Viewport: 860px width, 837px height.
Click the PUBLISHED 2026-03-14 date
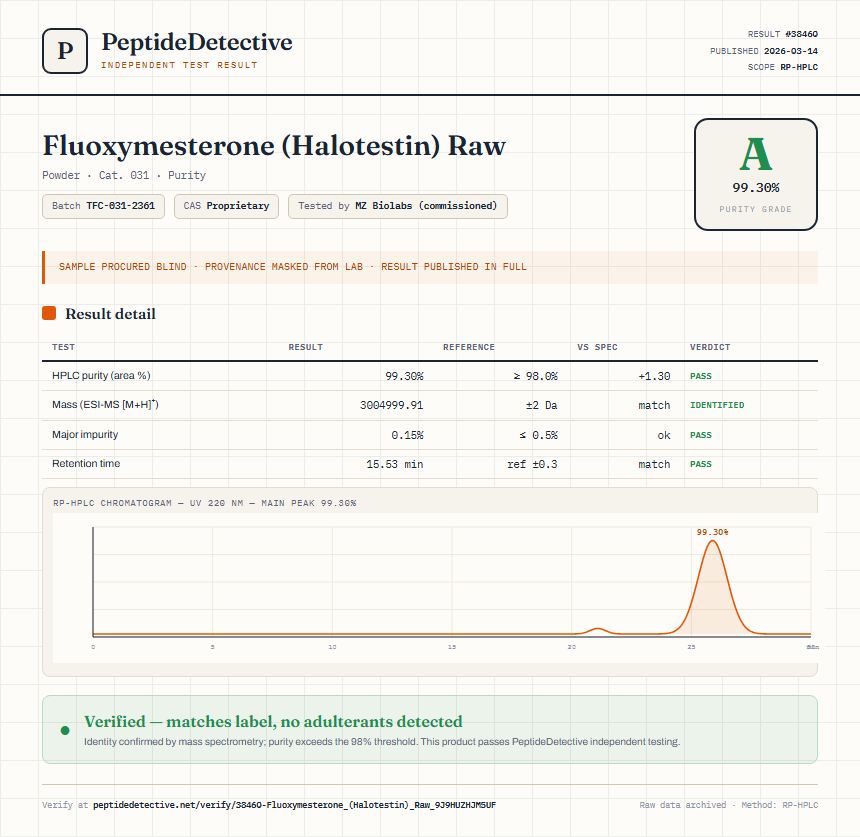point(763,51)
